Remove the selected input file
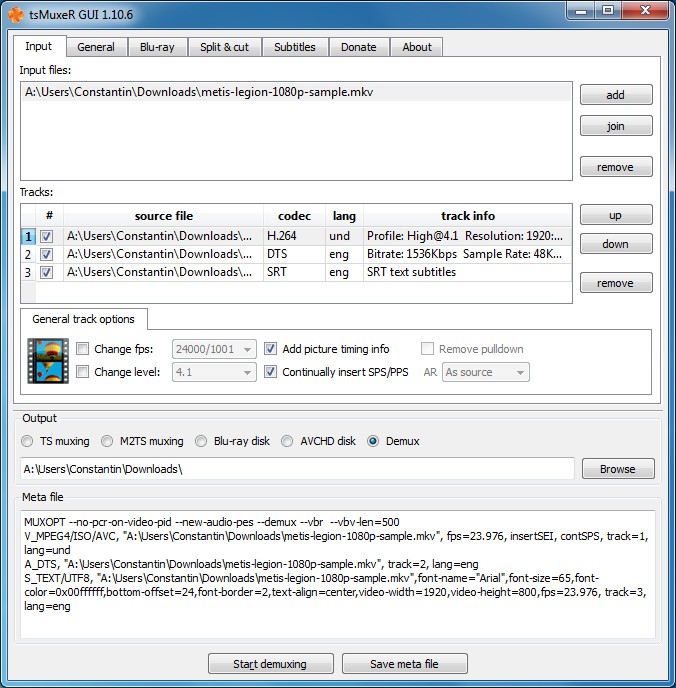Screen dimensions: 676x688 click(616, 167)
